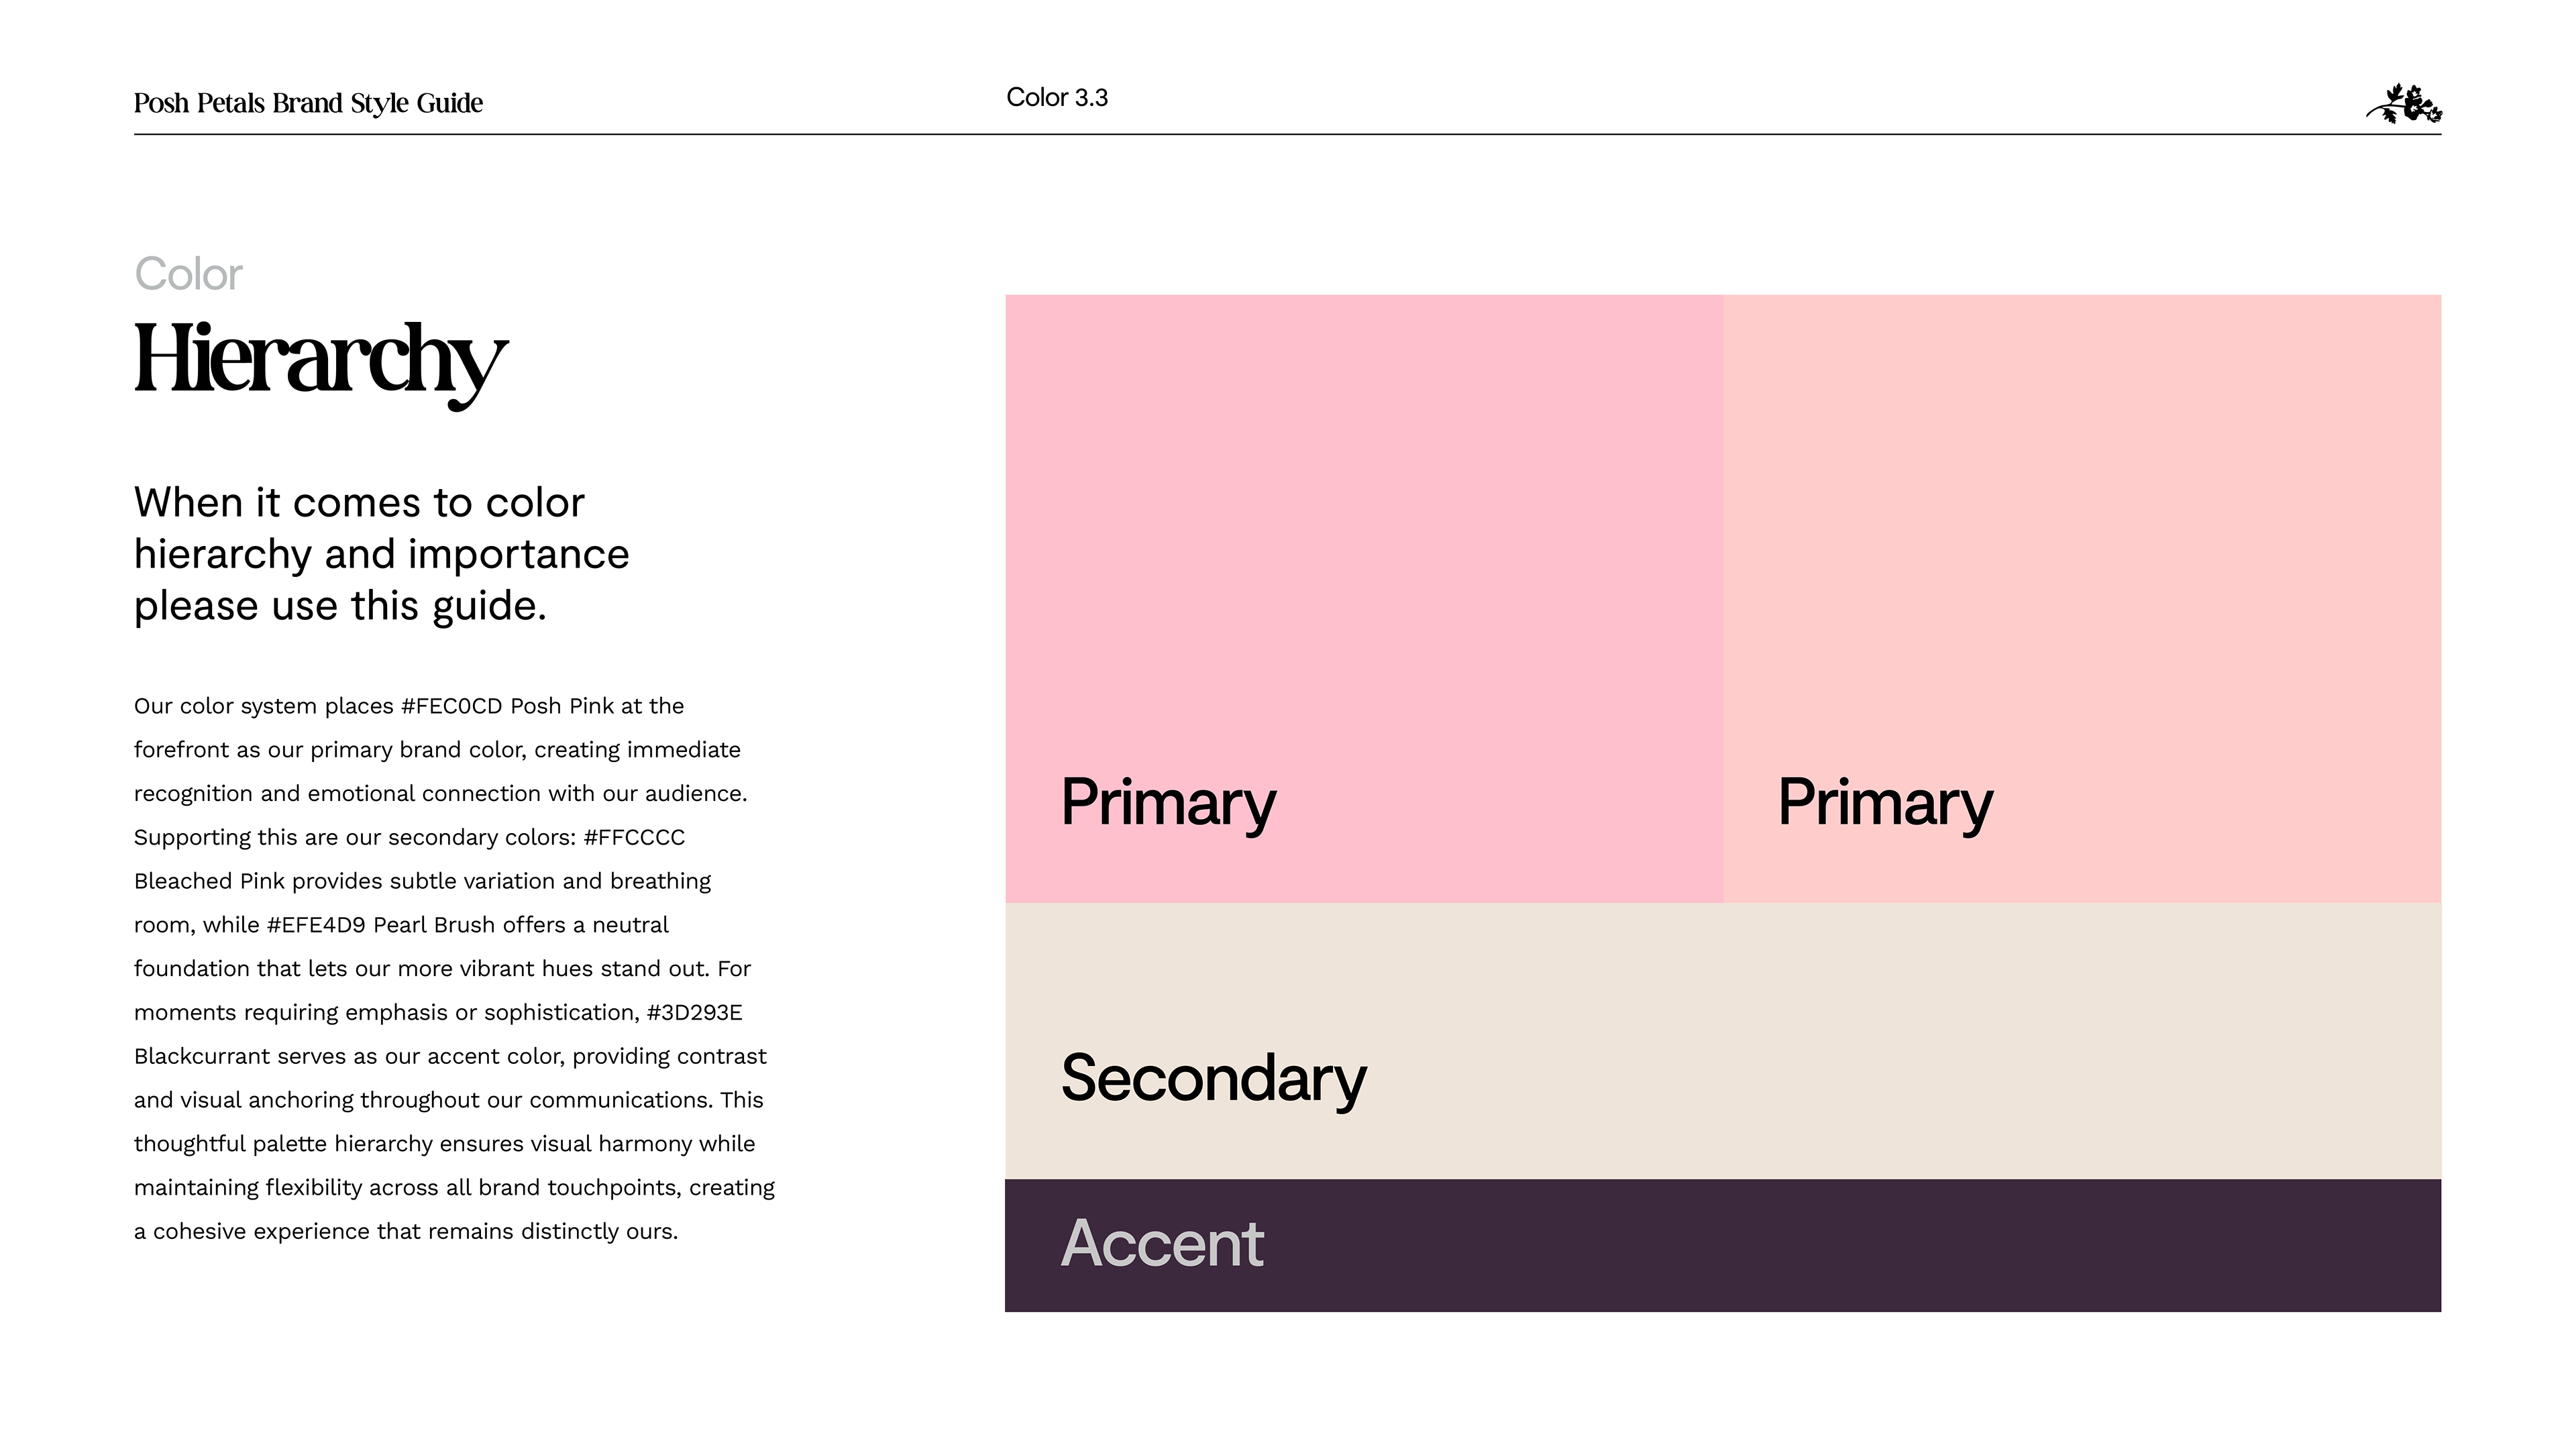
Task: Click the Accent label text
Action: [x=1162, y=1243]
